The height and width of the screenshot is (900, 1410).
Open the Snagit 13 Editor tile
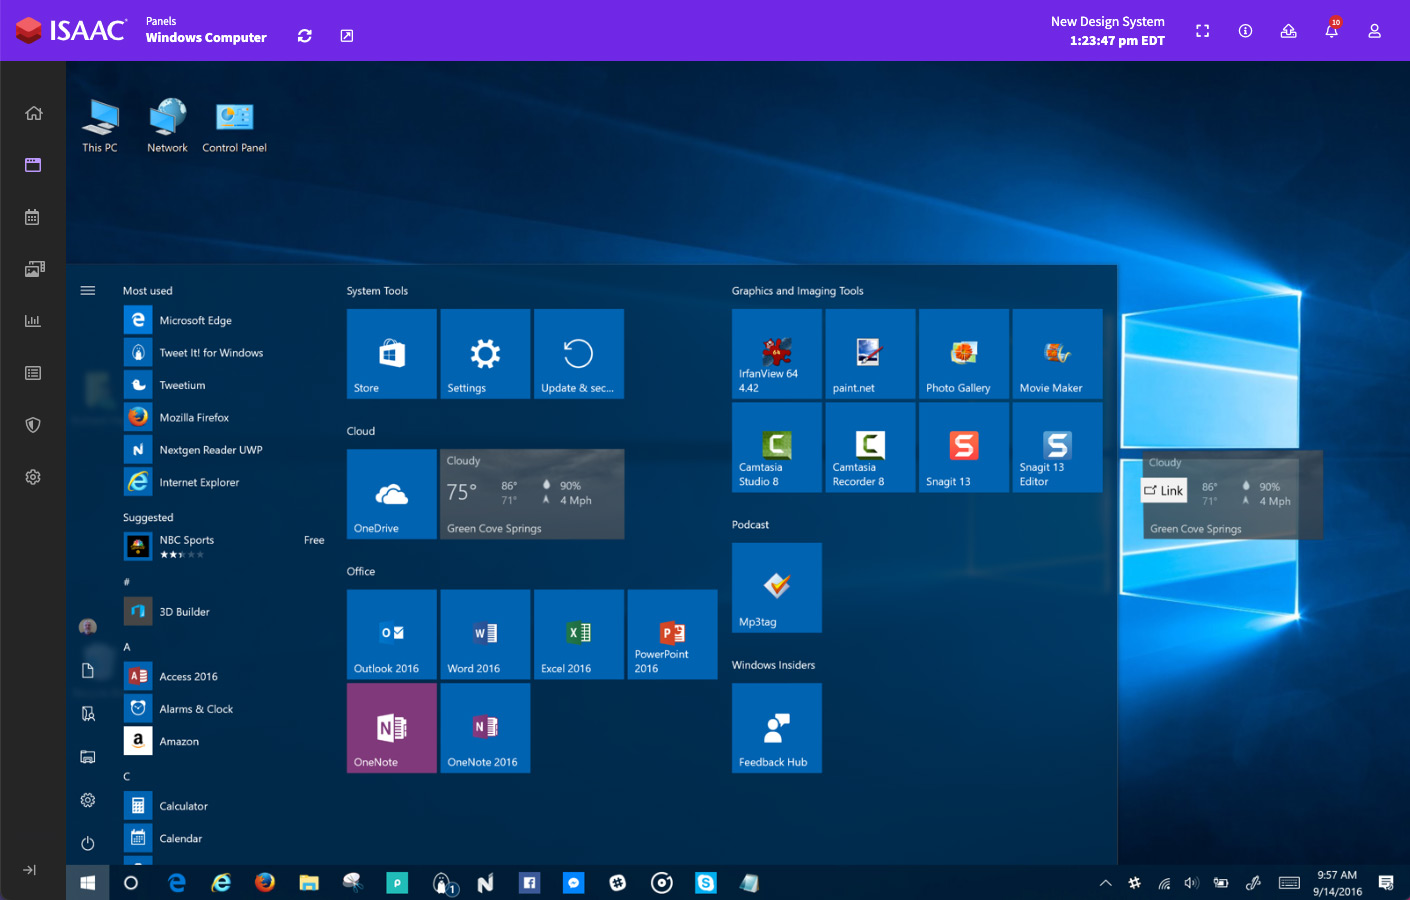click(1057, 447)
